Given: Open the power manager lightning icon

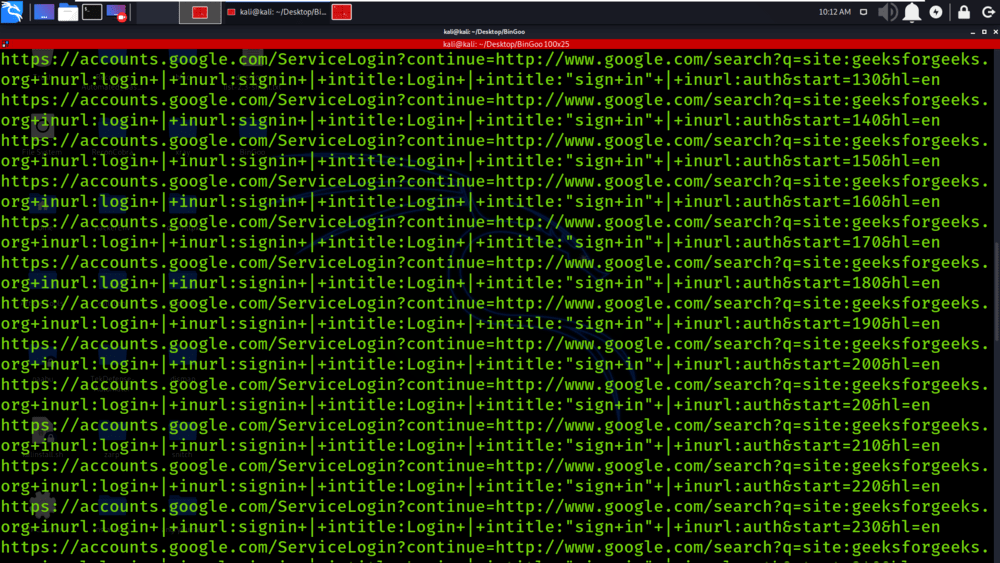Looking at the screenshot, I should (x=936, y=12).
